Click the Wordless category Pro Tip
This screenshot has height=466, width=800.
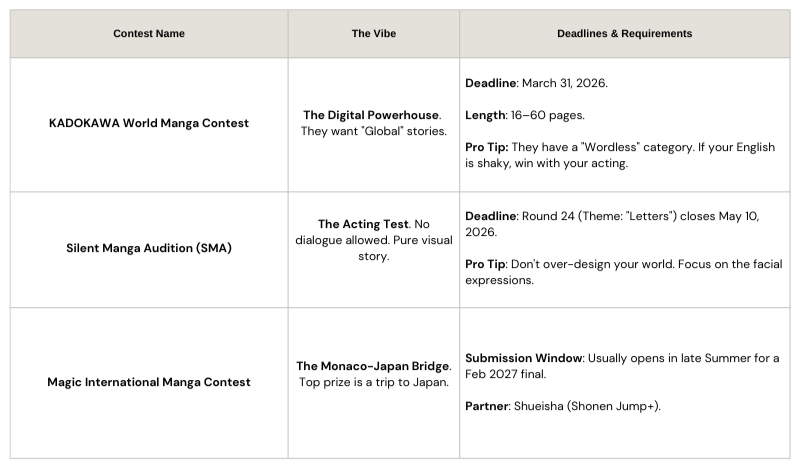(x=620, y=155)
